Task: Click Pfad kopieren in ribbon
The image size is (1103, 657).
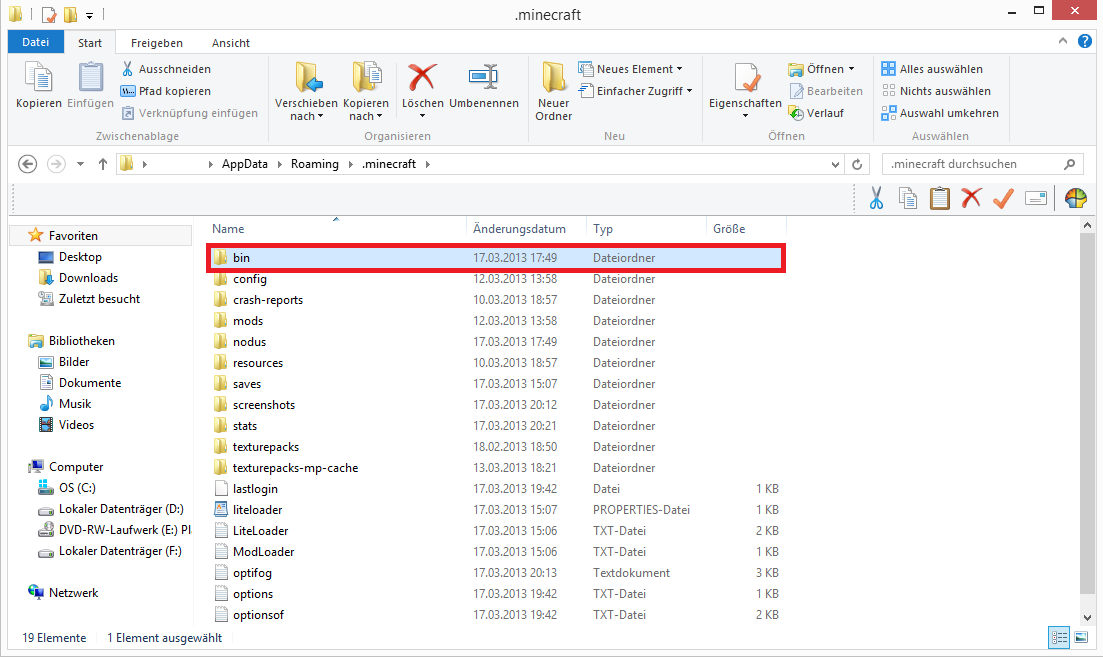Action: [166, 91]
